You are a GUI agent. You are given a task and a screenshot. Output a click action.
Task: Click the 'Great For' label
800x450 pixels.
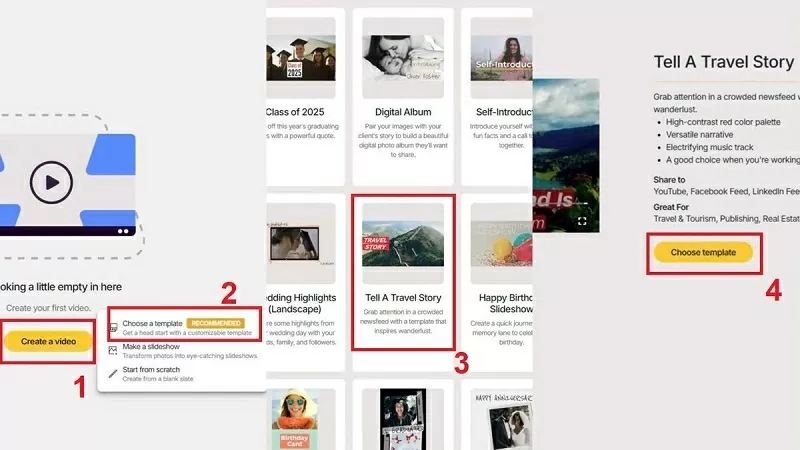(x=671, y=207)
